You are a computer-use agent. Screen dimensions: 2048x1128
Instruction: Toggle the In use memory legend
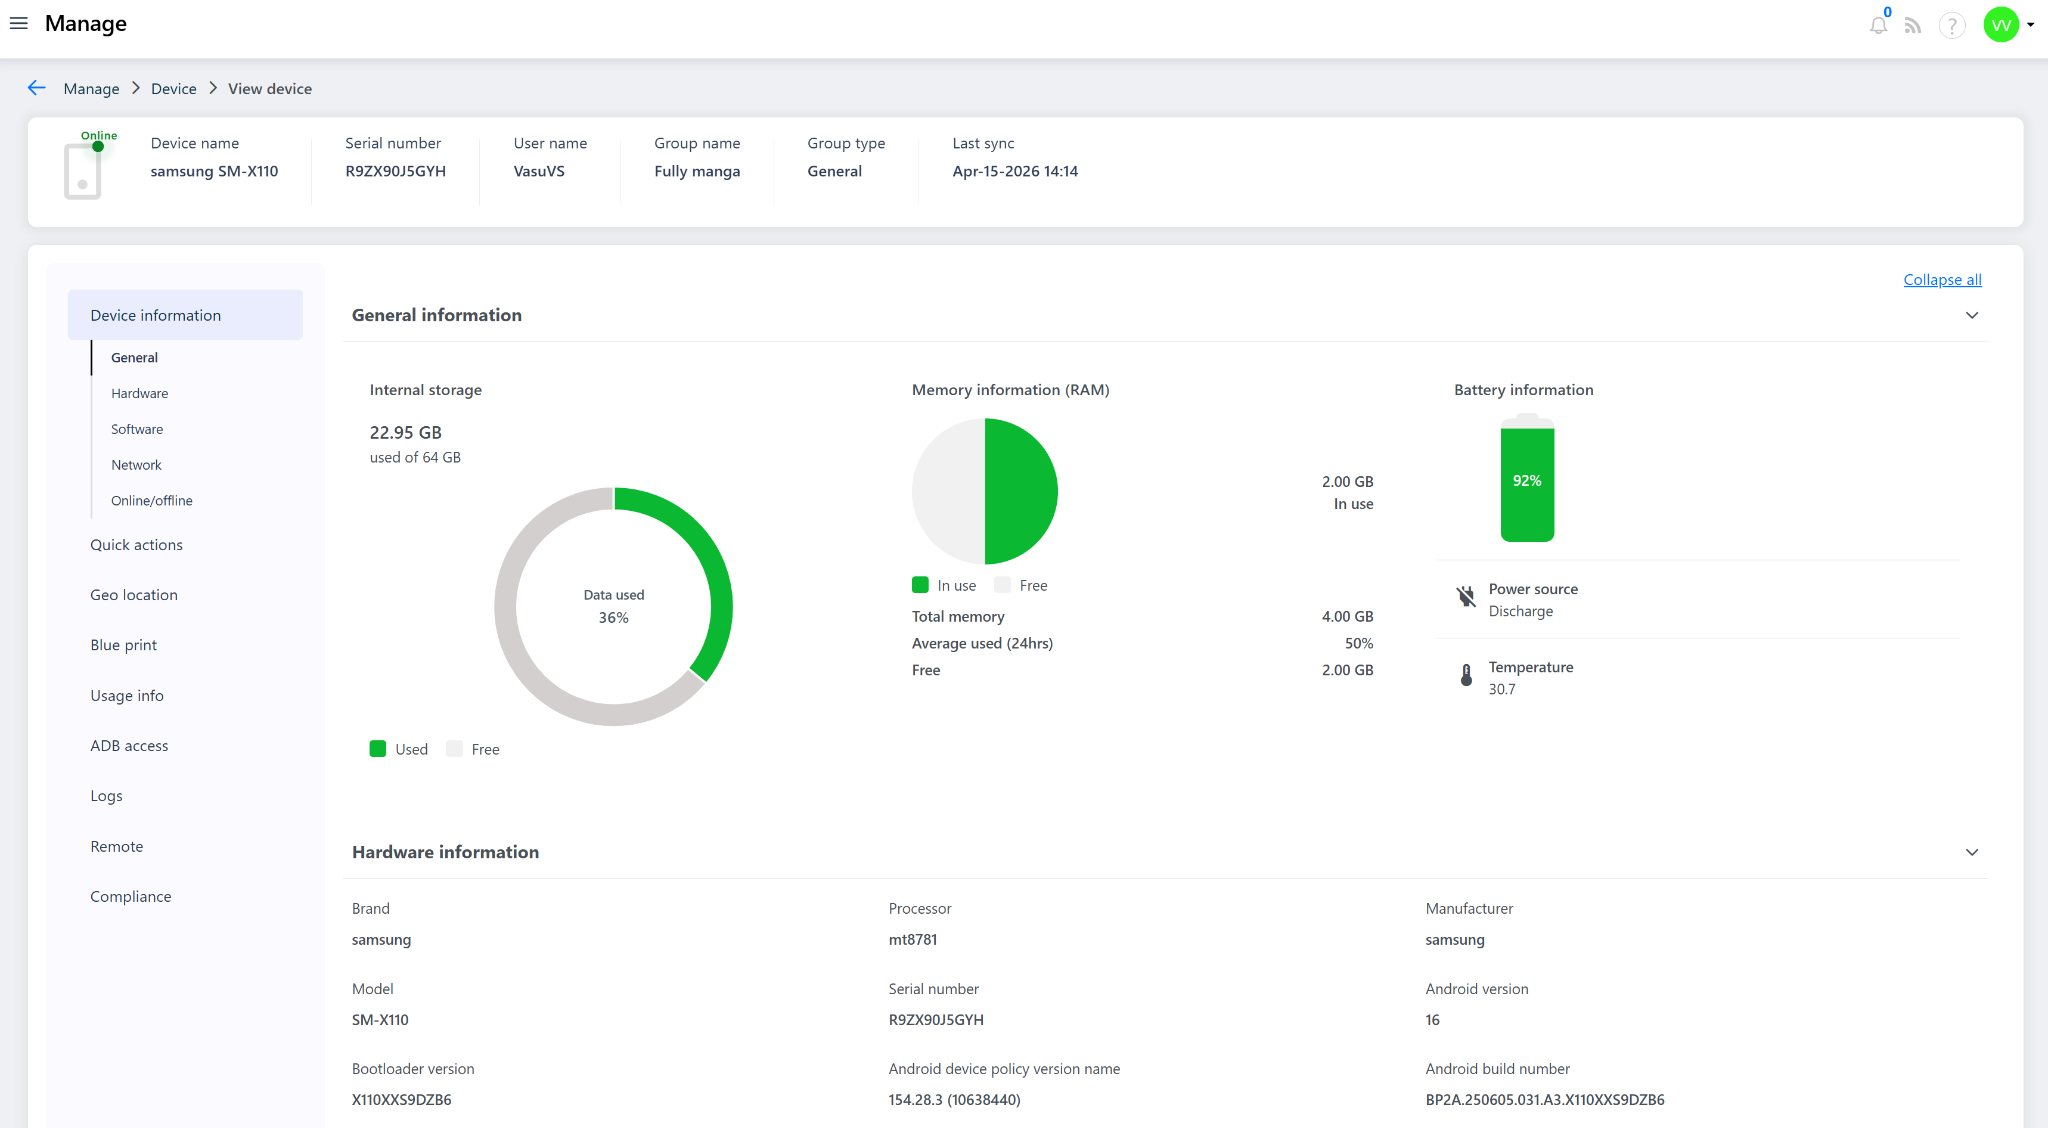[x=944, y=585]
